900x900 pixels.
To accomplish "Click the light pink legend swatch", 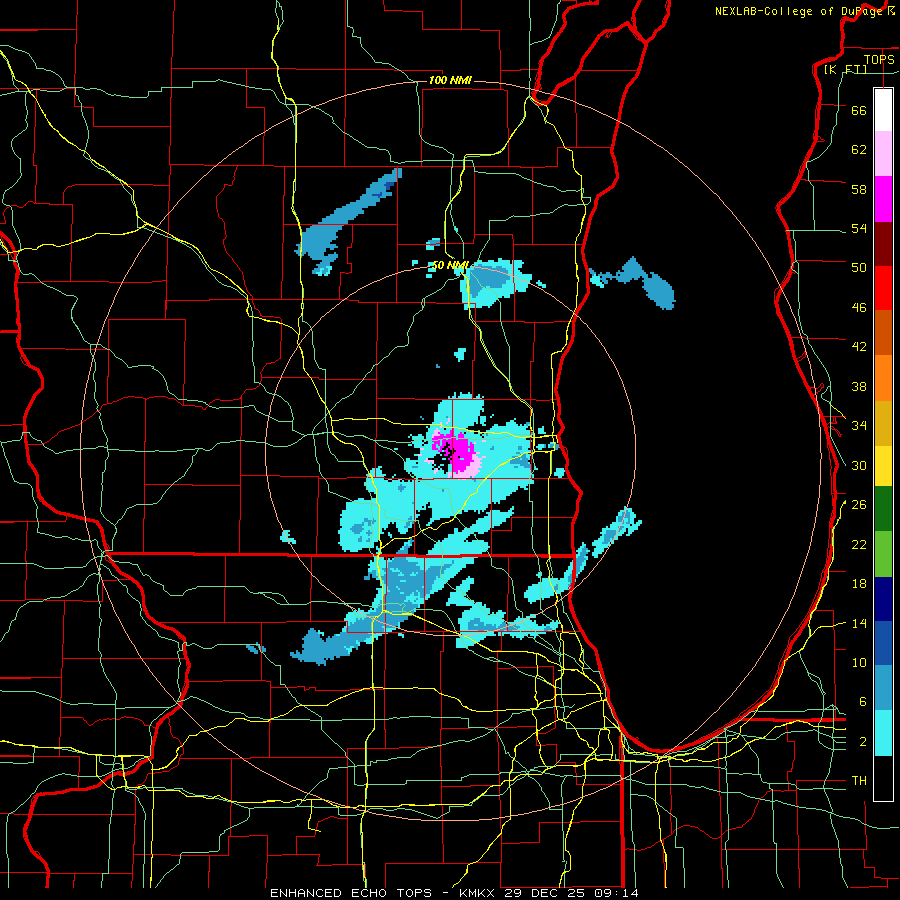I will pyautogui.click(x=883, y=154).
